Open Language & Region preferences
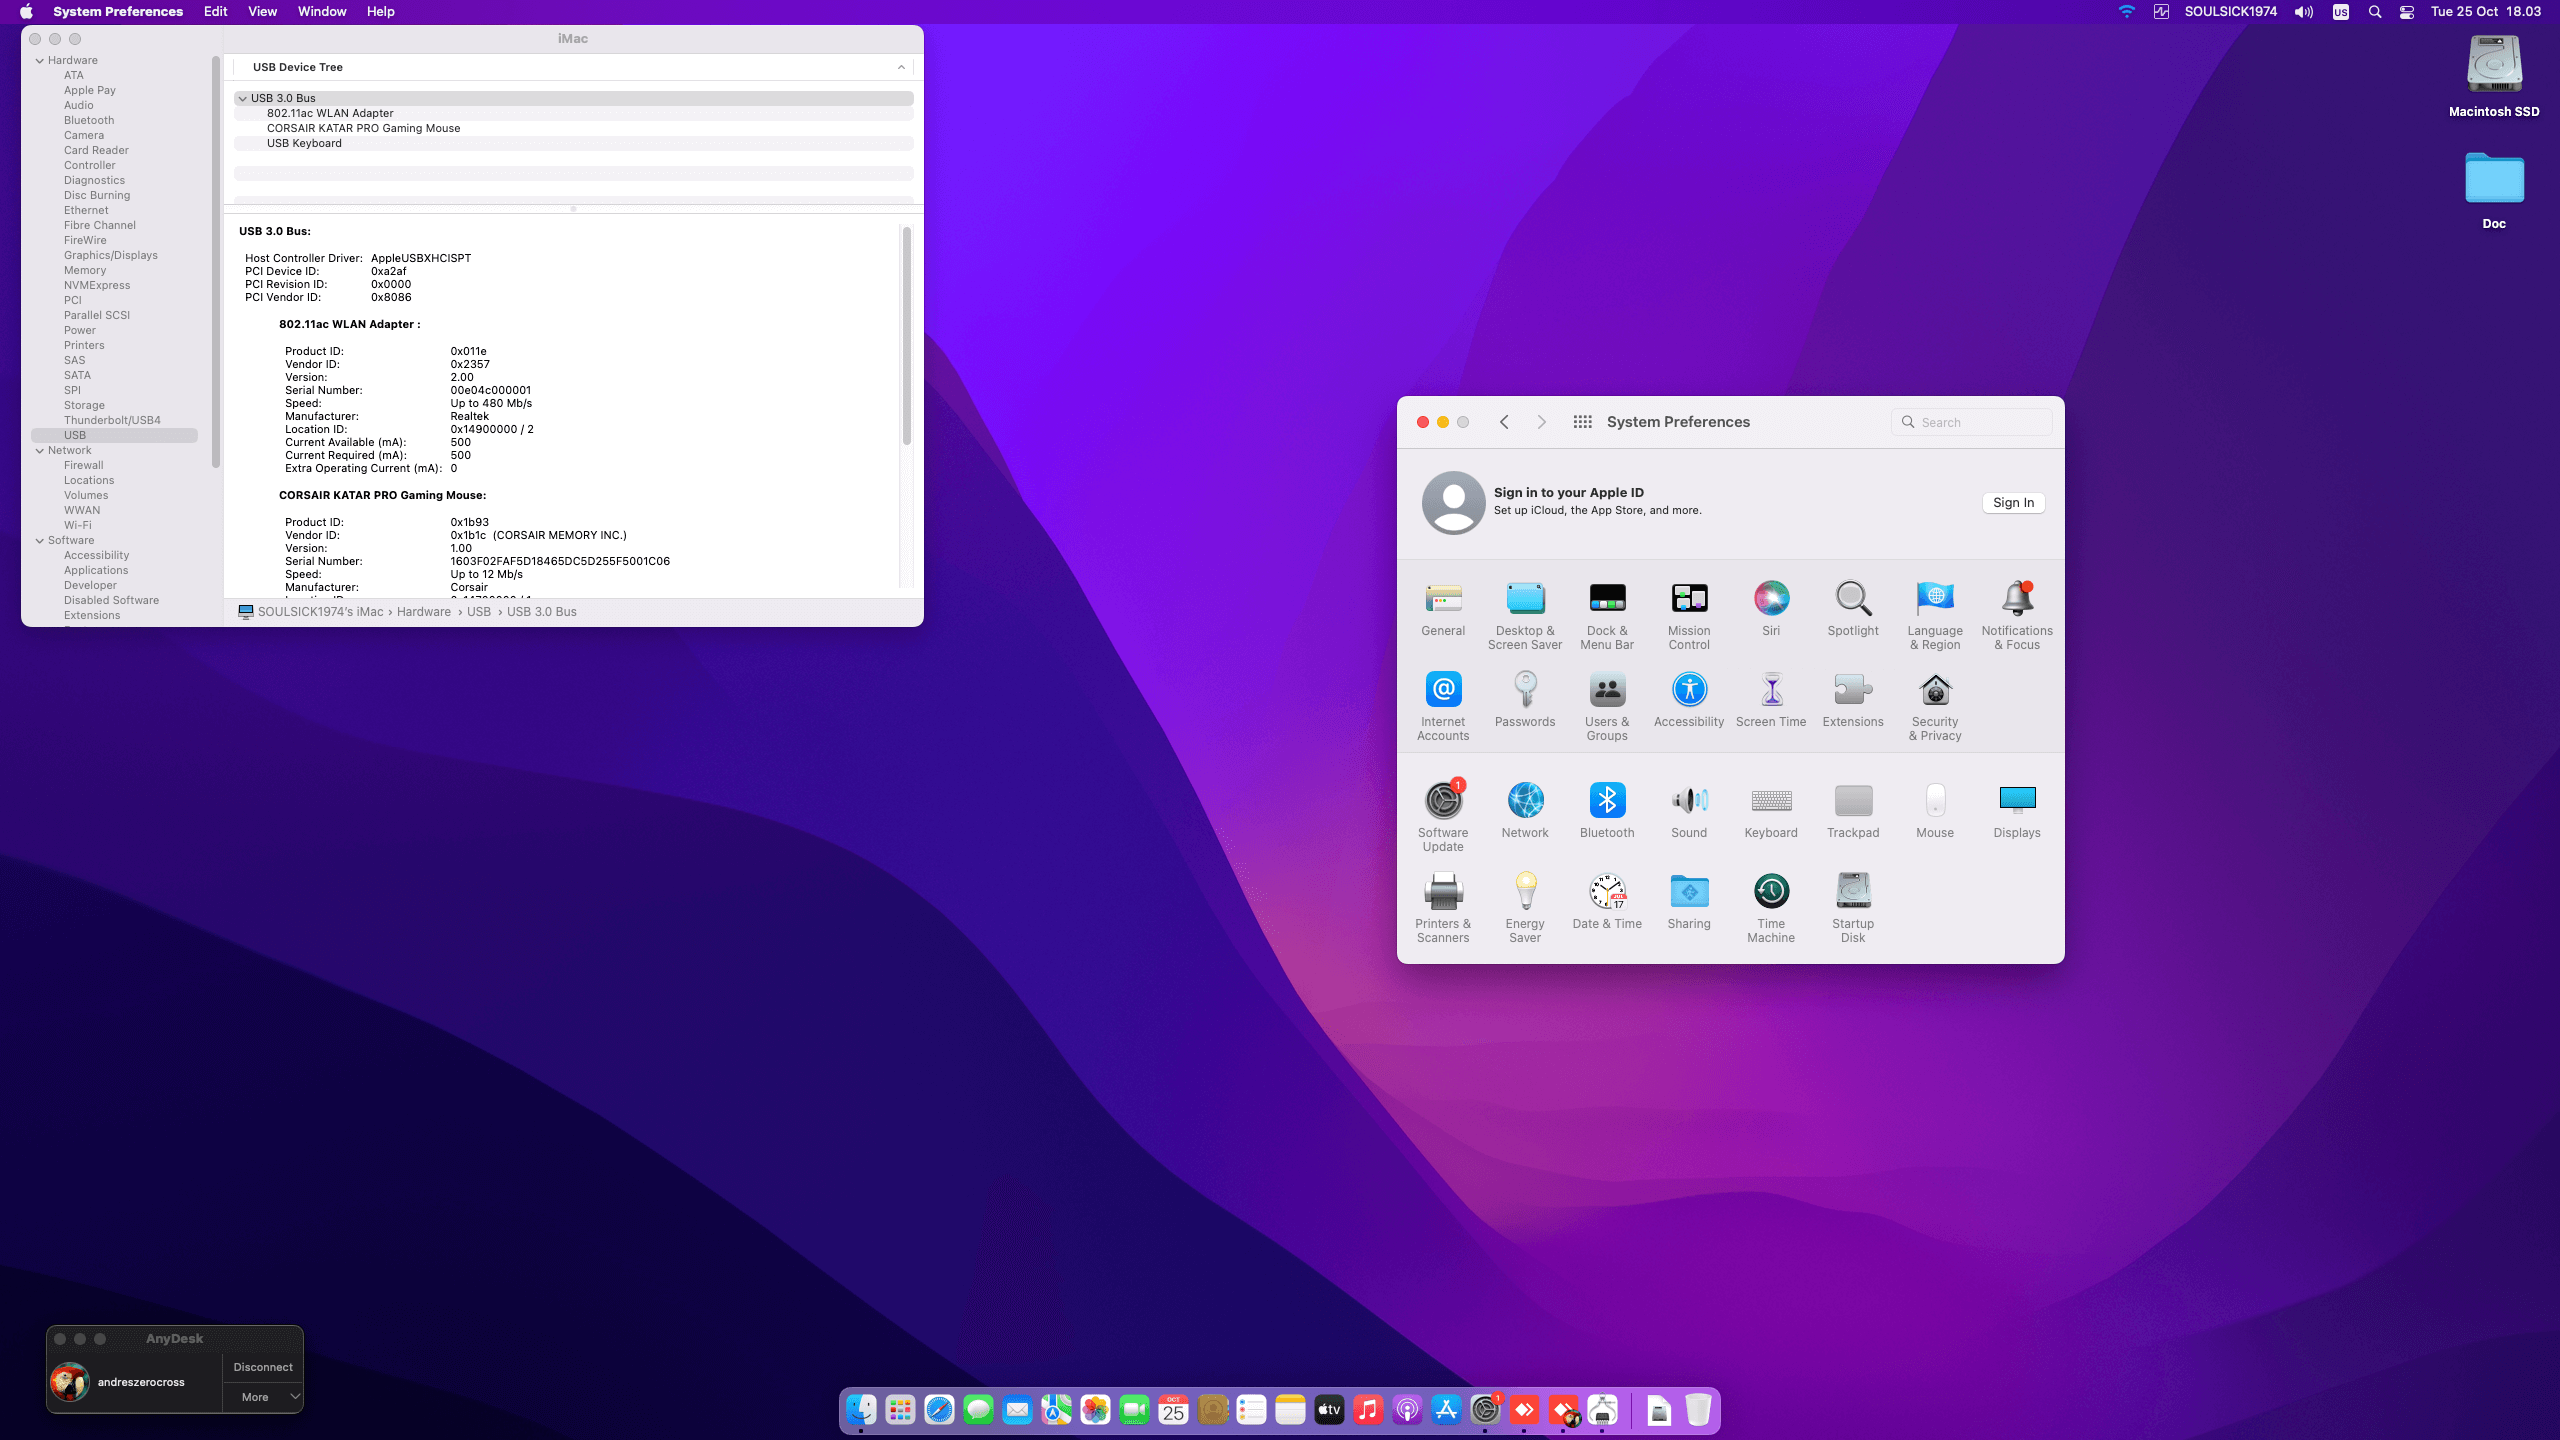Viewport: 2560px width, 1440px height. [x=1935, y=615]
